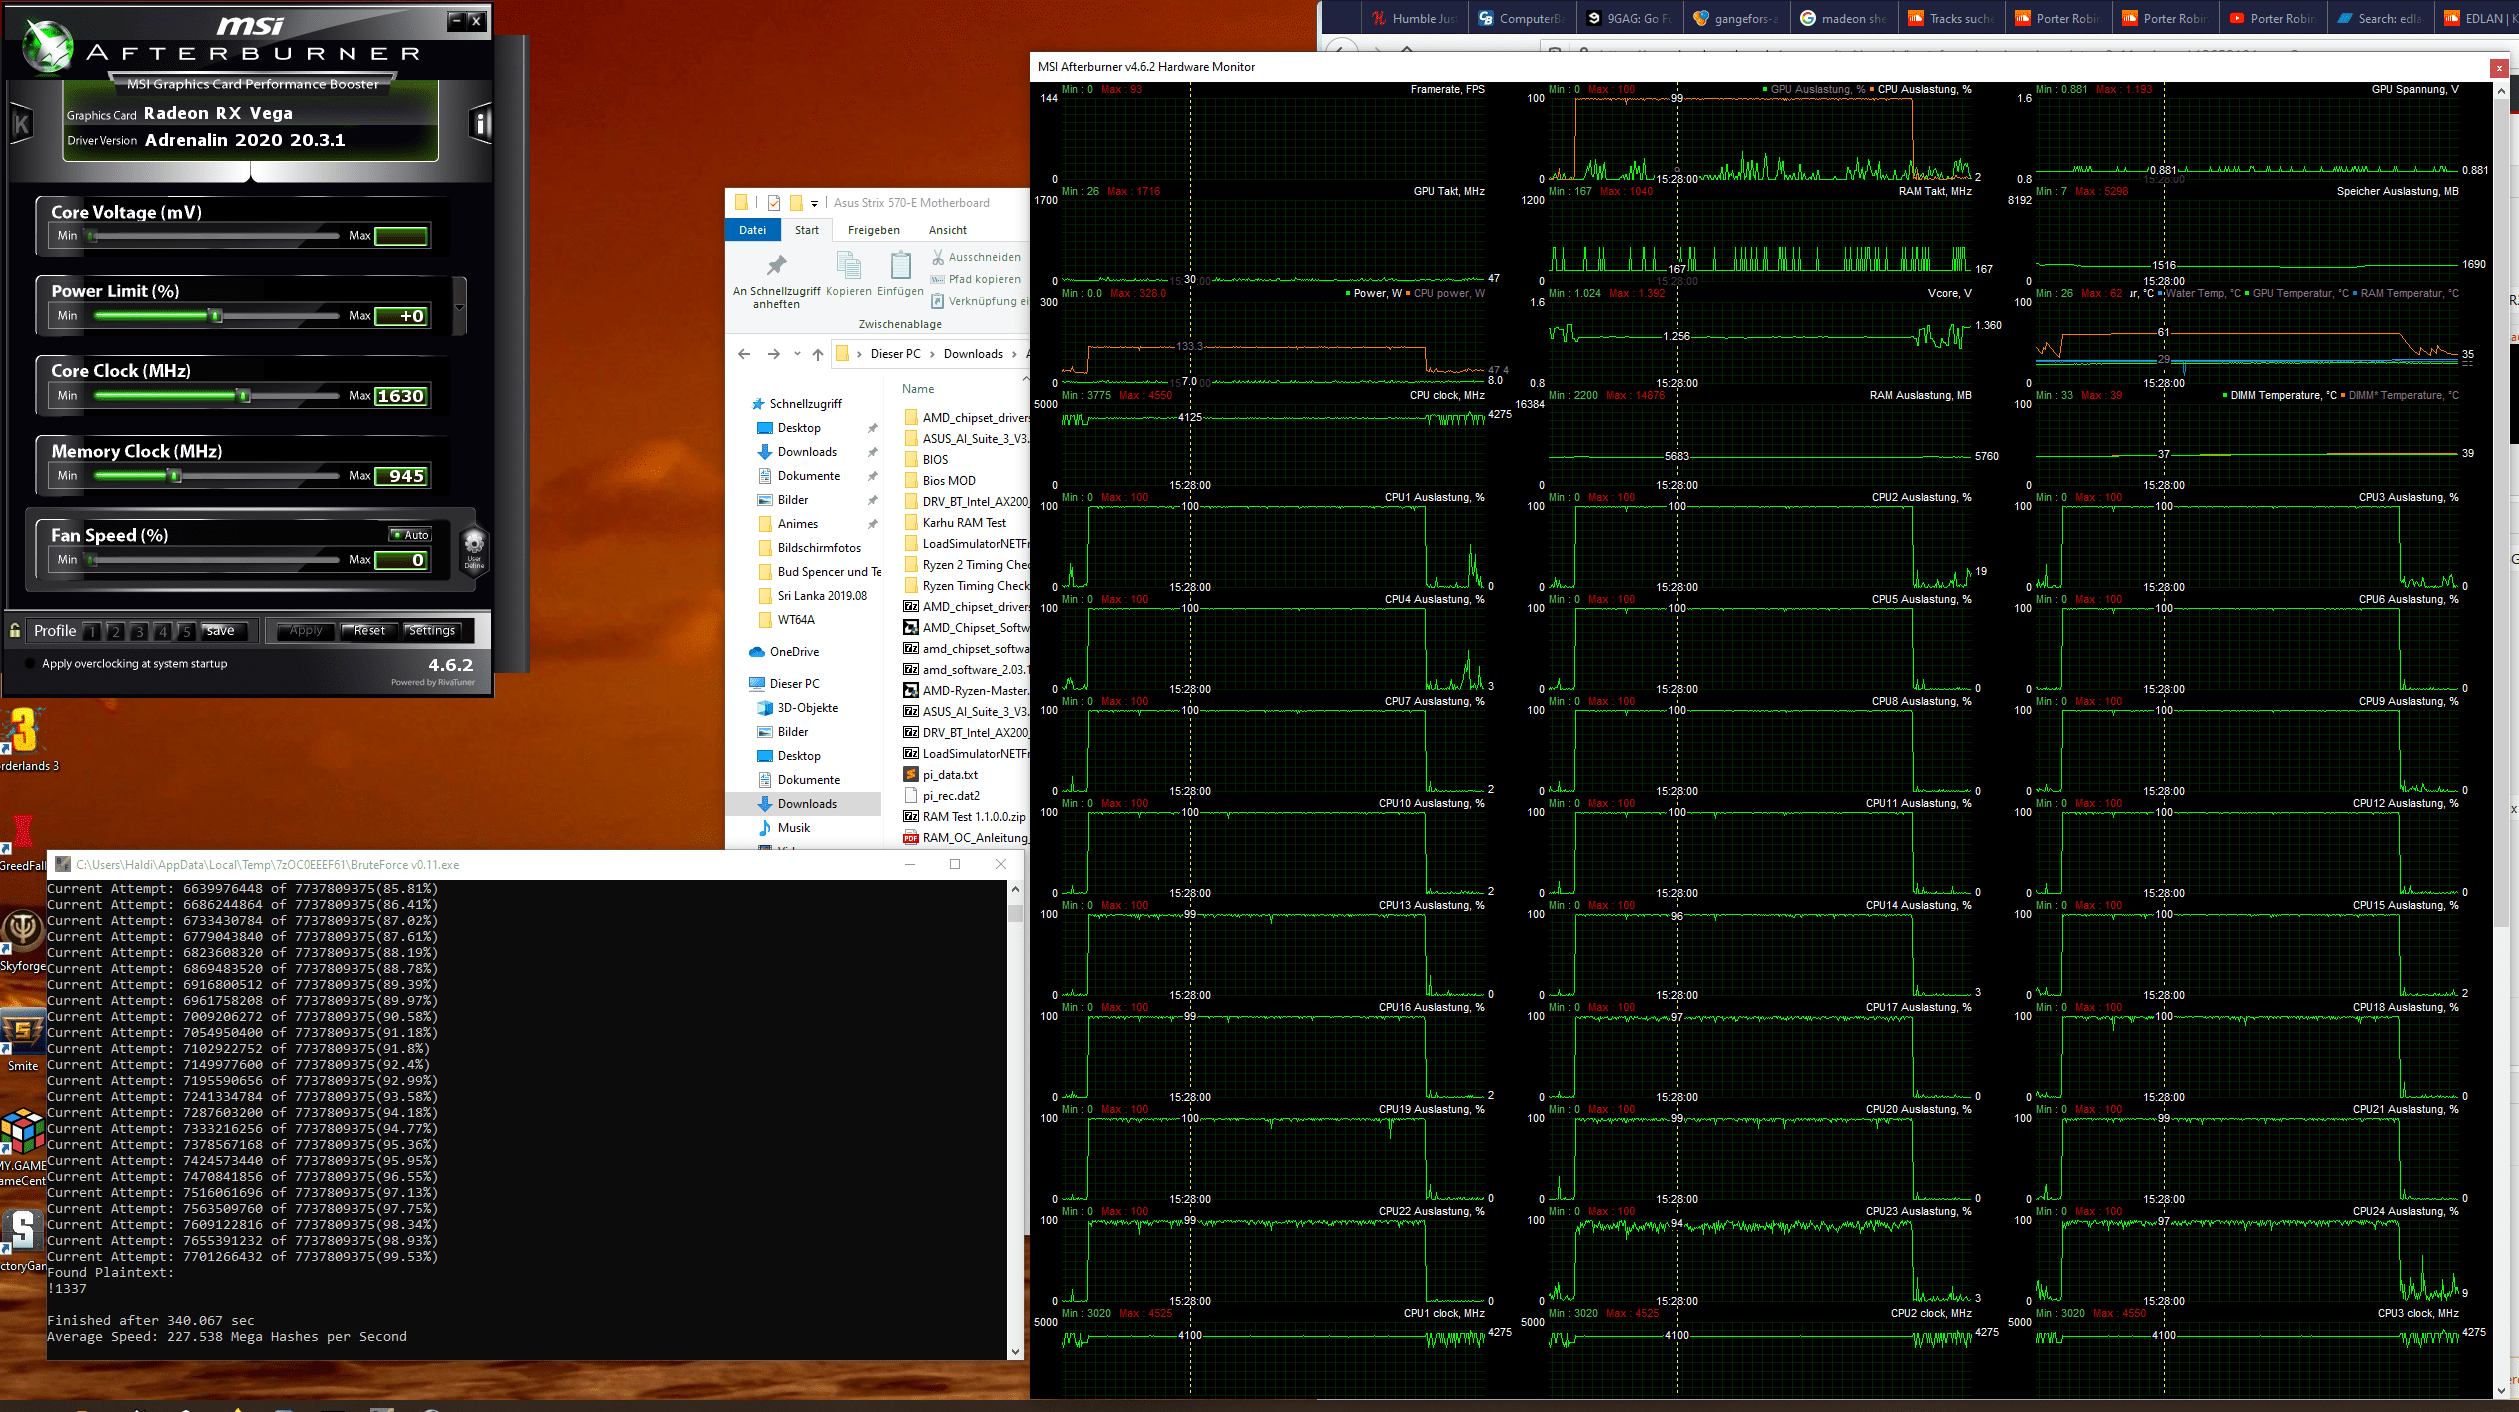
Task: Select Afterburner profile slot 1
Action: click(92, 631)
